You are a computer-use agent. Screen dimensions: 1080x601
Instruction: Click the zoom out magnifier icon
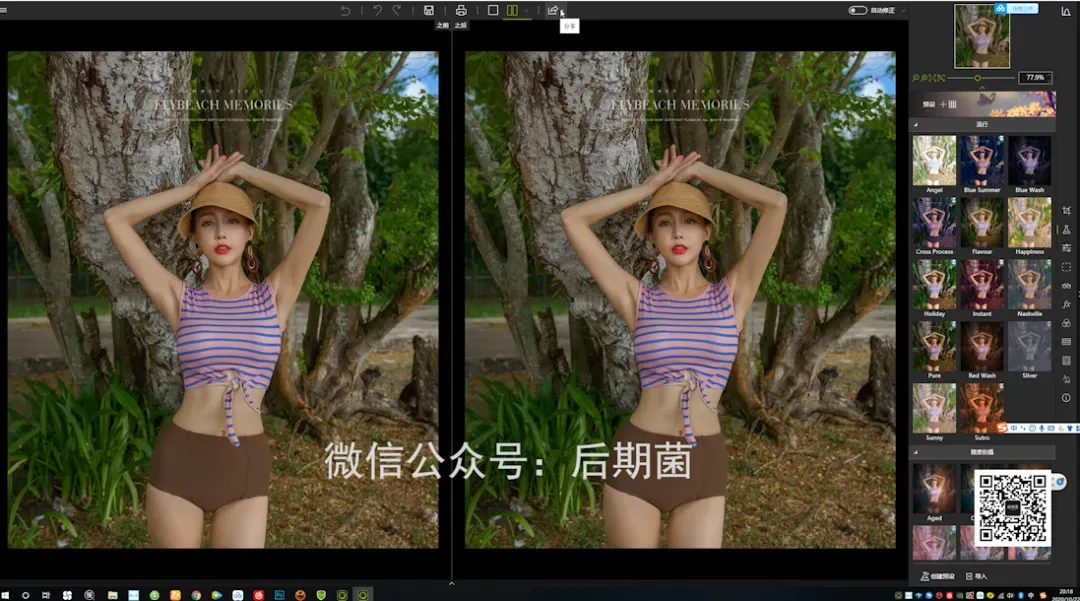(x=916, y=78)
